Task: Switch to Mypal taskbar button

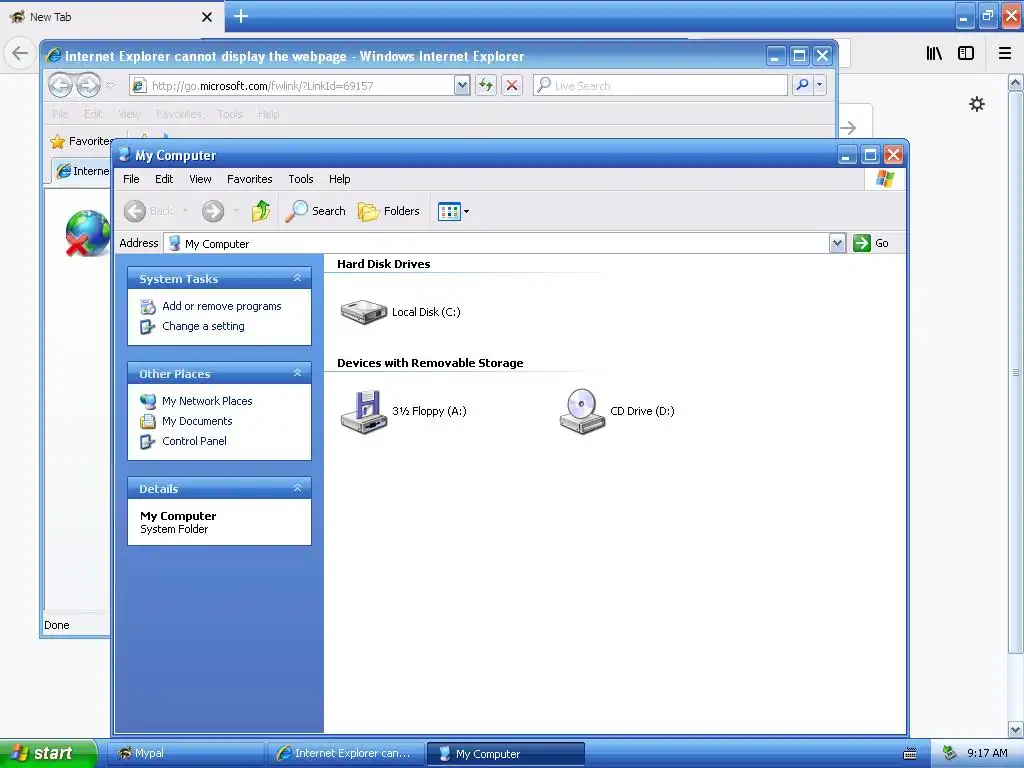Action: point(185,754)
